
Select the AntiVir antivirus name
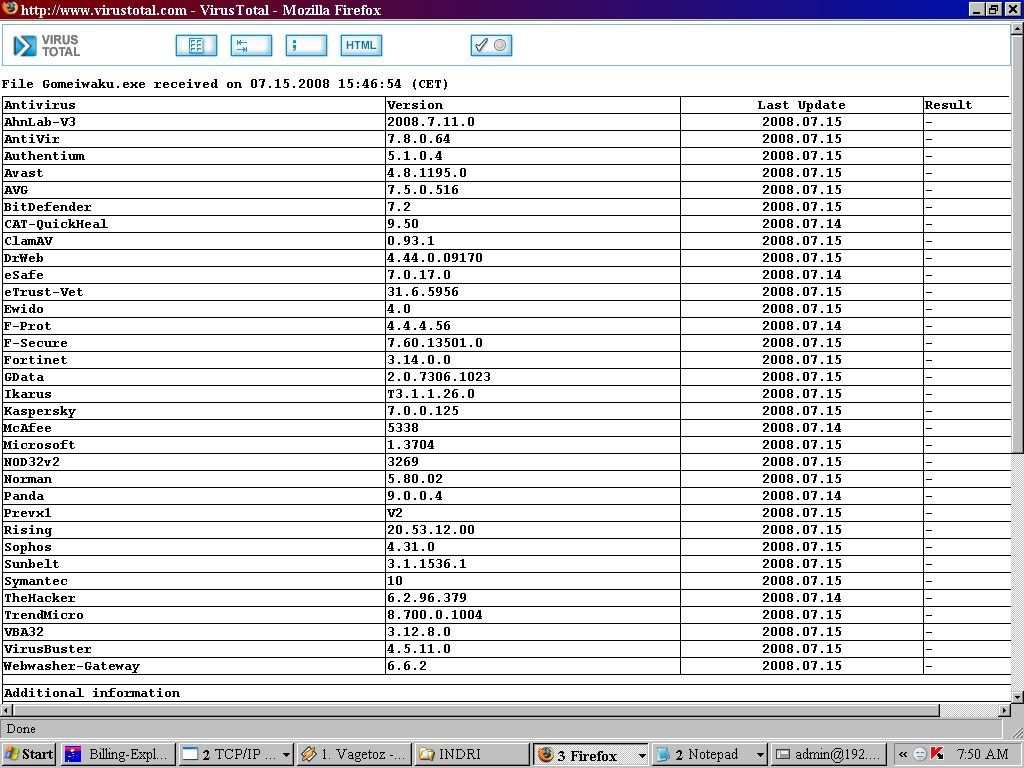click(x=31, y=139)
